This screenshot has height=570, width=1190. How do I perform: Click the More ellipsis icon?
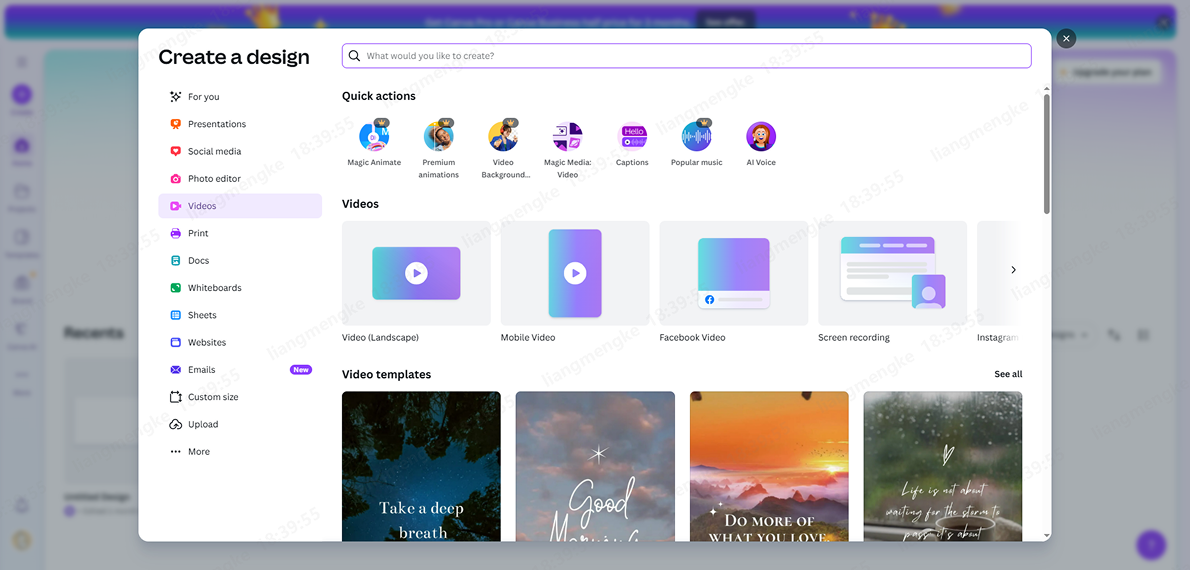(175, 452)
